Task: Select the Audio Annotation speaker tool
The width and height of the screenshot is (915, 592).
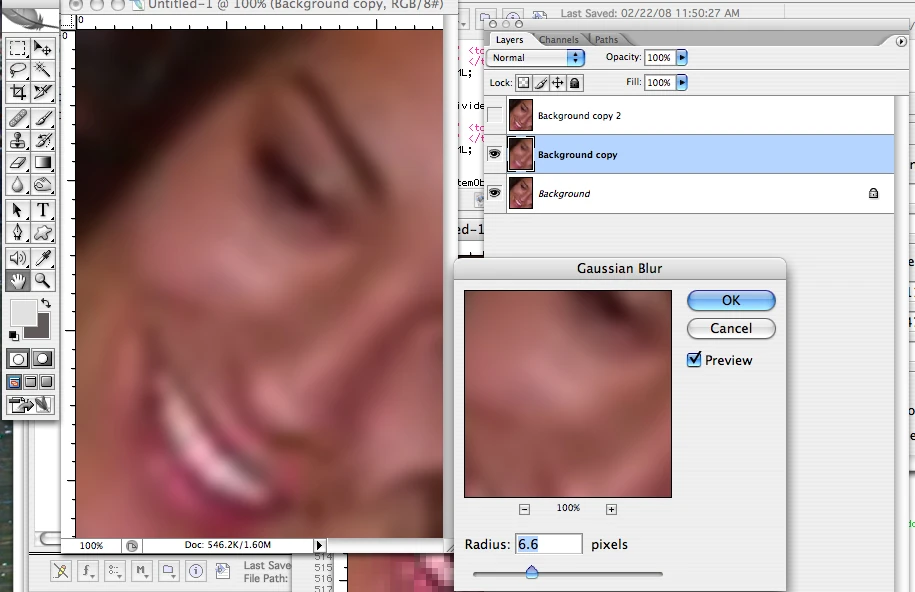Action: tap(18, 258)
